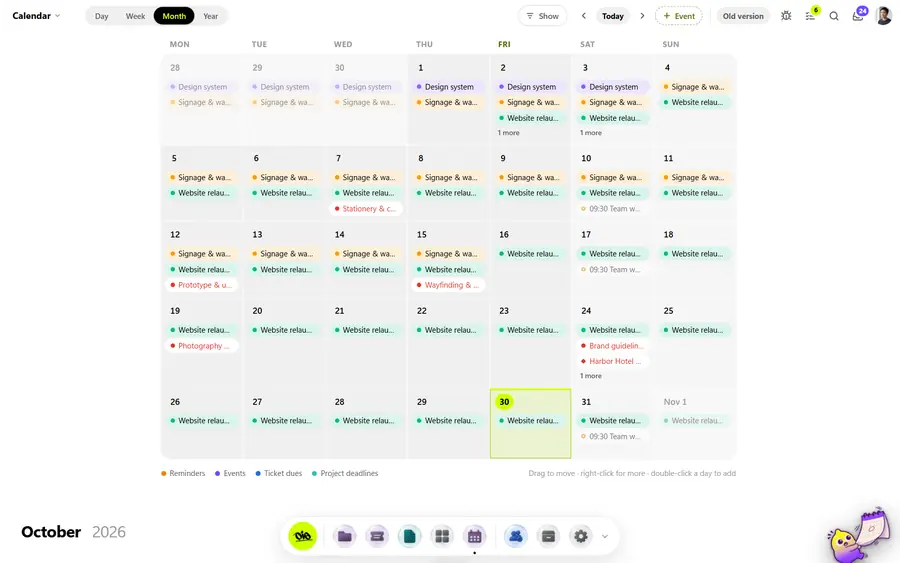Select the Nov 1 day cell label
Screen dimensions: 900x563
(x=675, y=402)
